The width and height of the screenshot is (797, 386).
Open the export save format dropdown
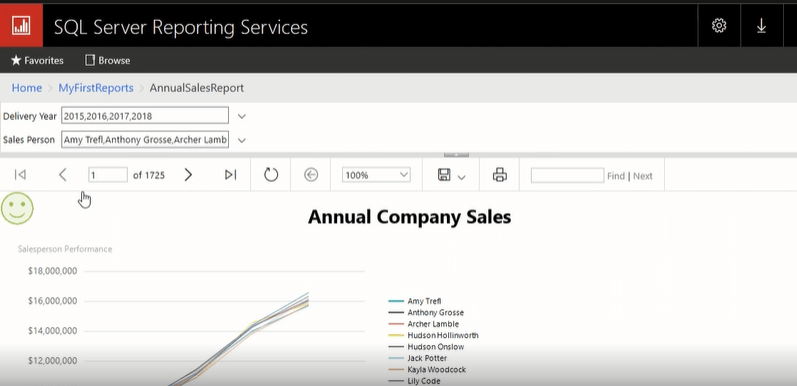[451, 175]
